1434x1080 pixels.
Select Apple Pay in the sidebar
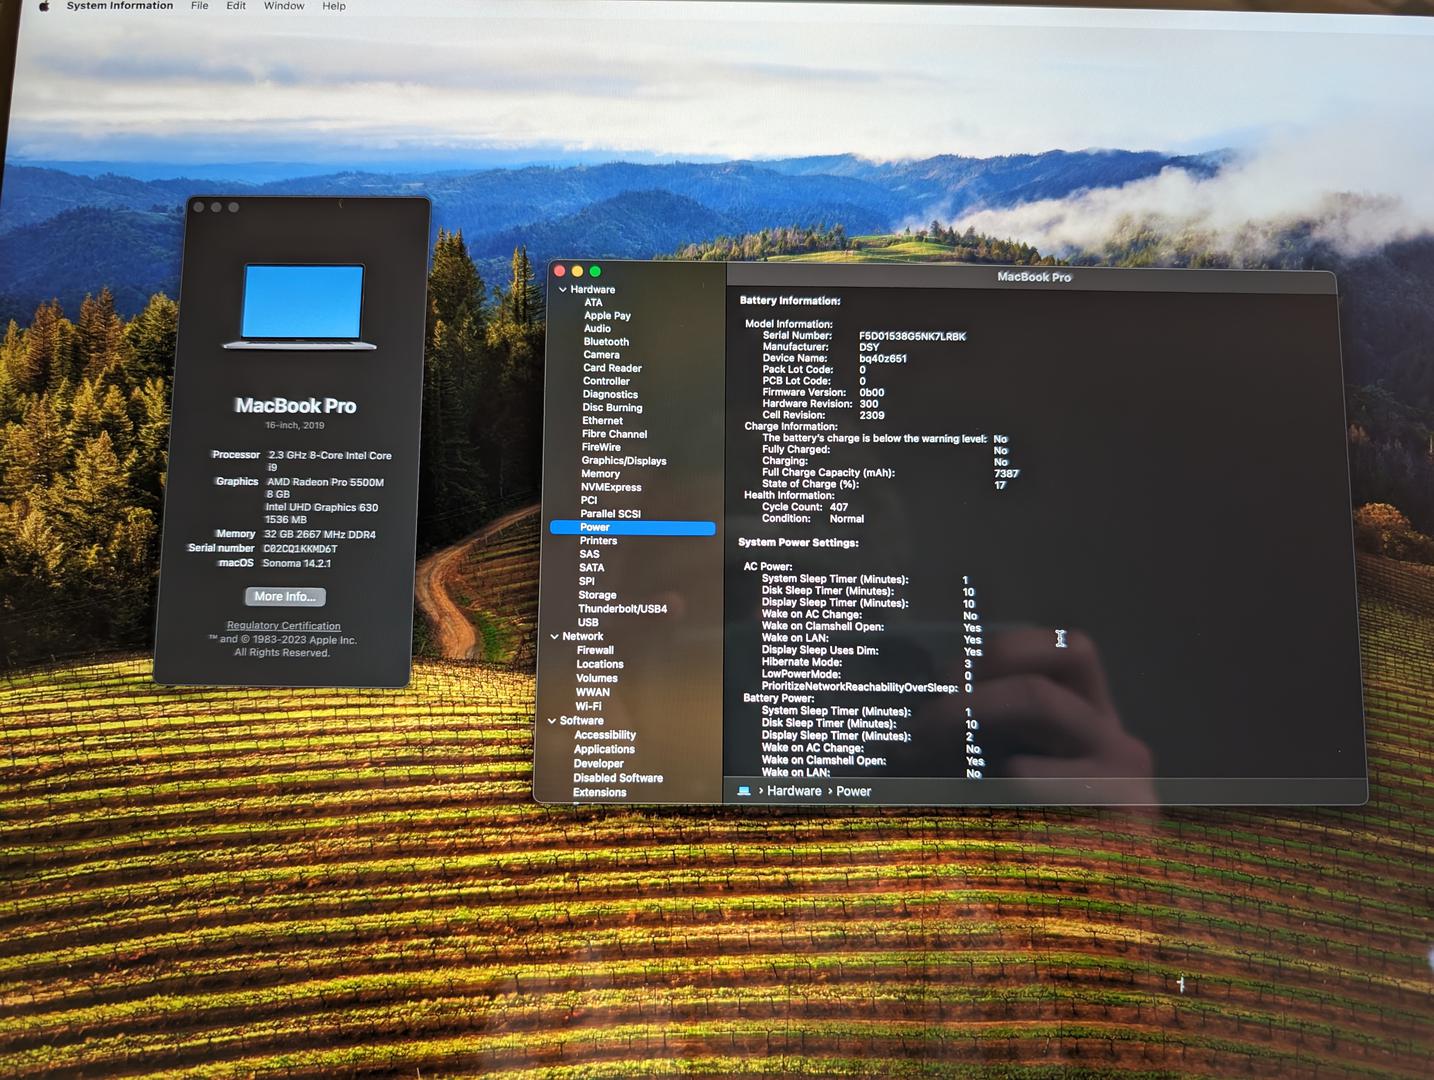pyautogui.click(x=607, y=316)
